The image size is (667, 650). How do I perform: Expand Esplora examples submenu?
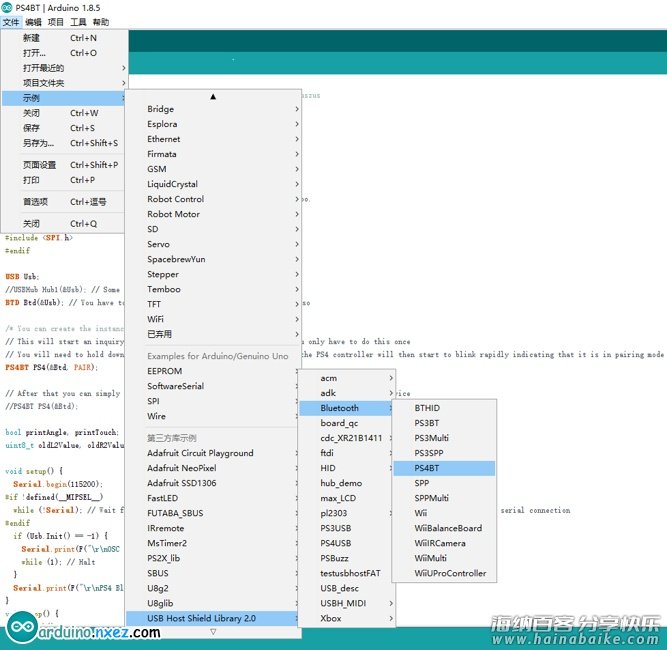(214, 124)
